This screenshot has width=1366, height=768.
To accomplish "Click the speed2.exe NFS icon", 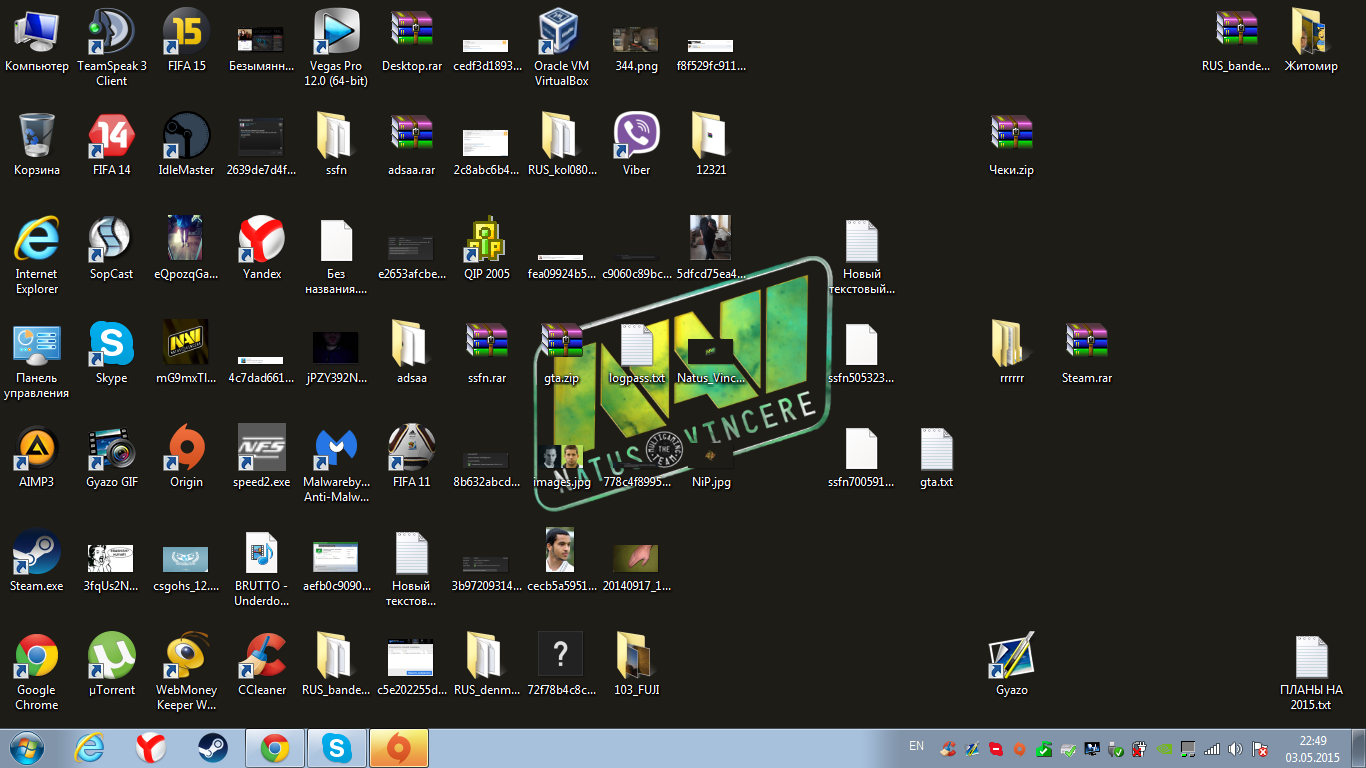I will point(262,456).
